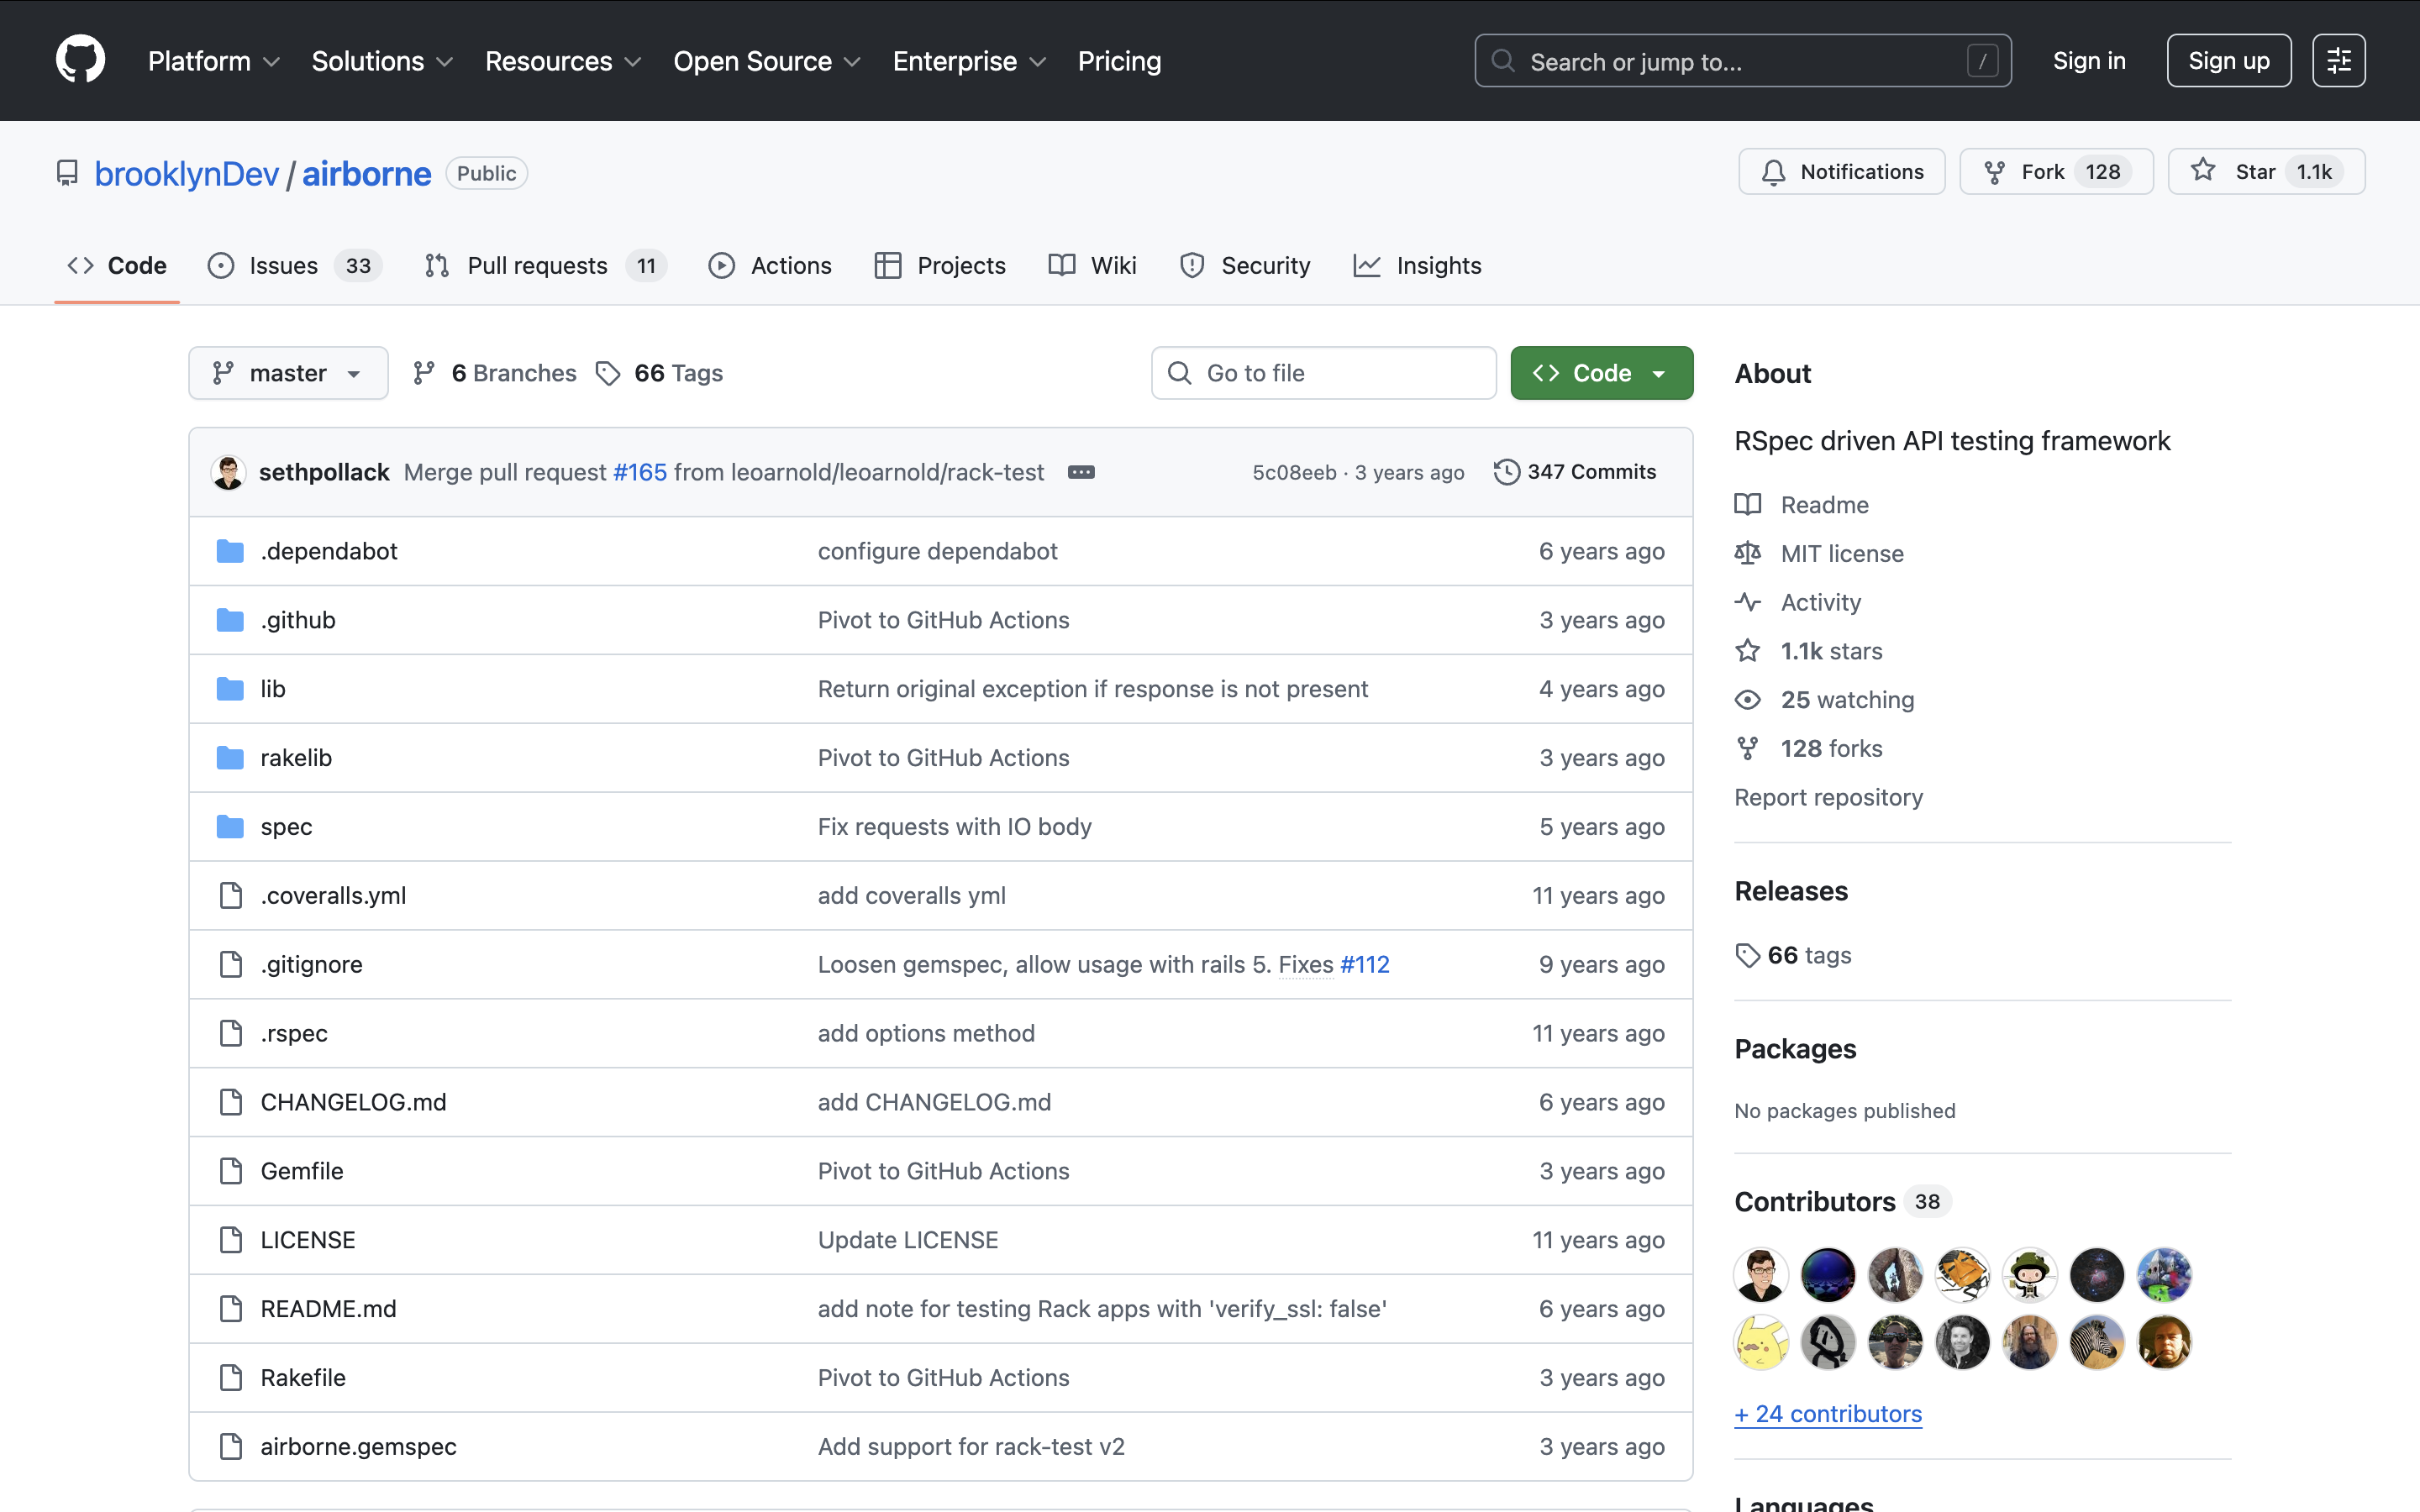Click the GitHub logo icon

pyautogui.click(x=80, y=60)
